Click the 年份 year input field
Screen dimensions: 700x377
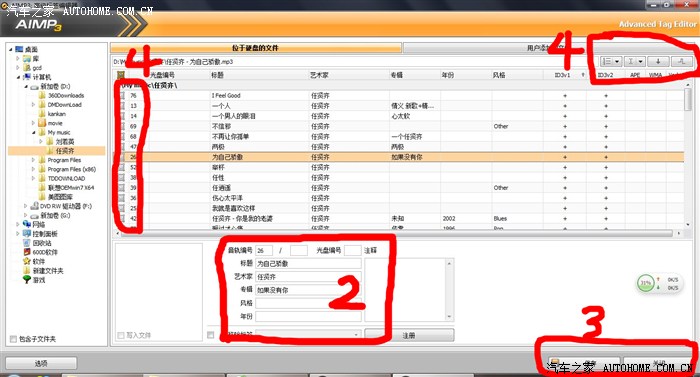click(308, 317)
